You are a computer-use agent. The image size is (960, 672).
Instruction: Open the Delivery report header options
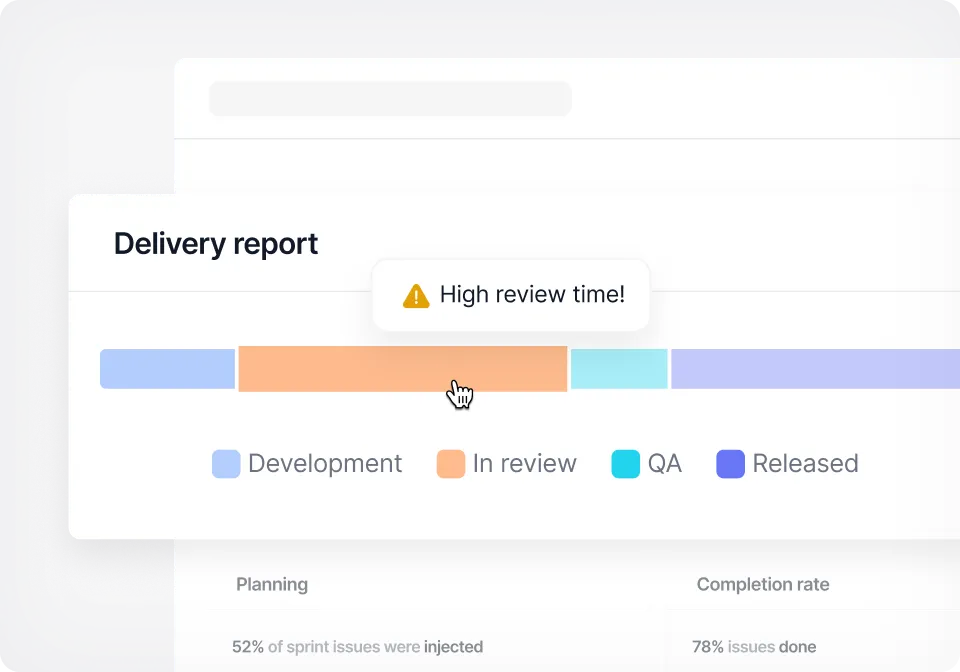coord(216,243)
